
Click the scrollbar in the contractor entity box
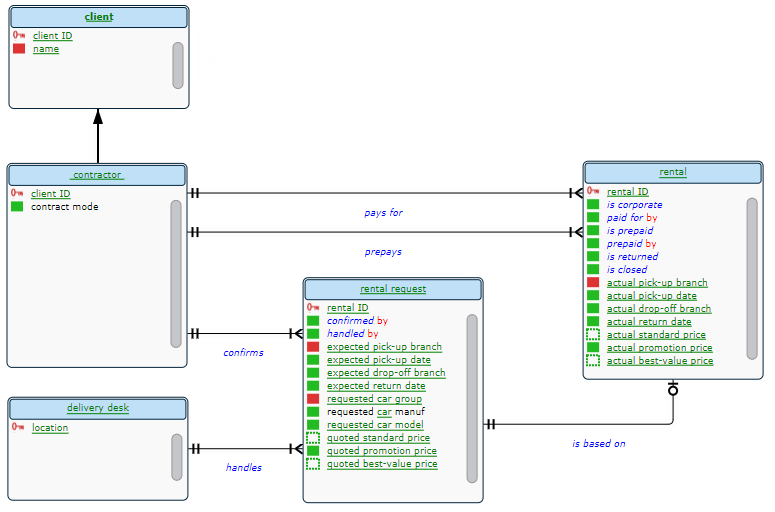click(176, 273)
